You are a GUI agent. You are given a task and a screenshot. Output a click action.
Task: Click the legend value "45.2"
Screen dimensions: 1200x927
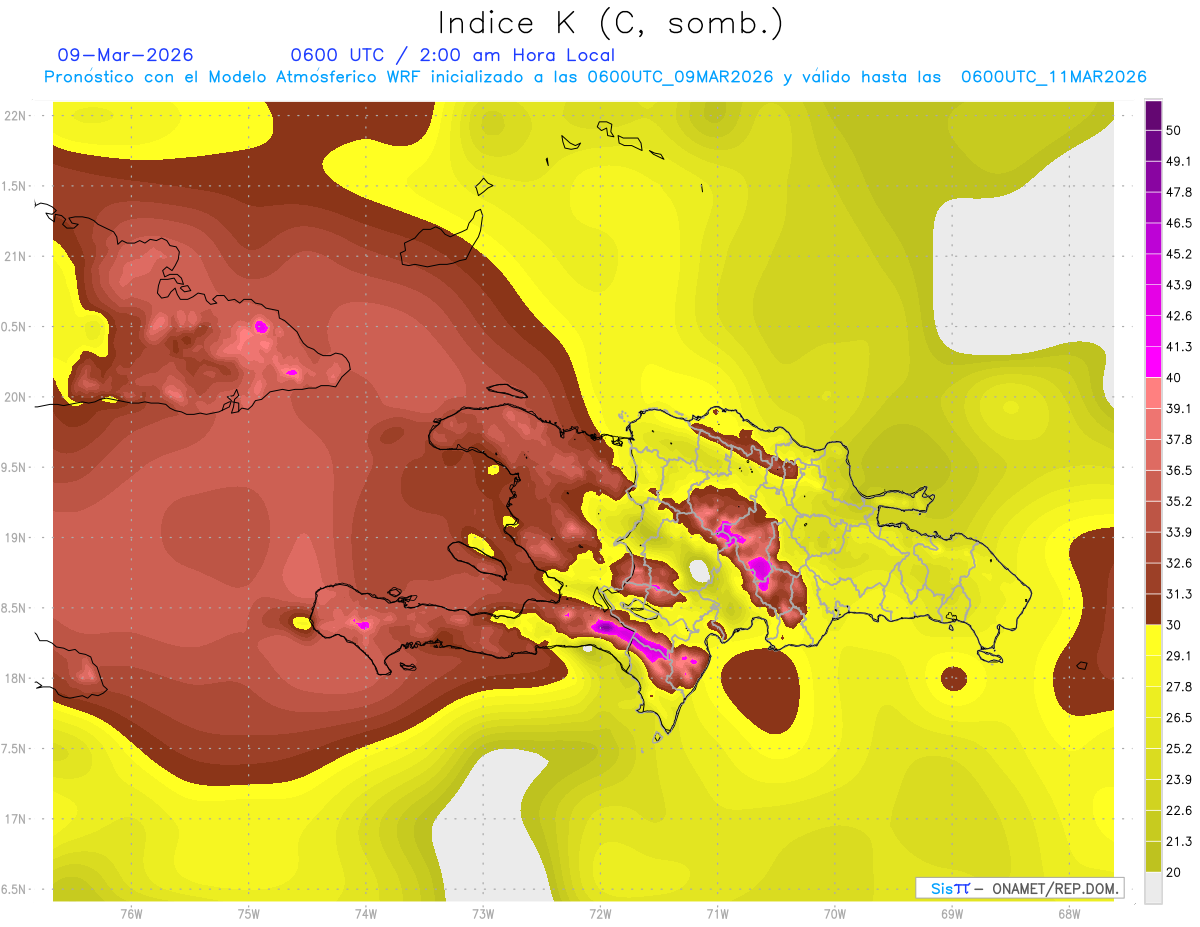(1177, 253)
